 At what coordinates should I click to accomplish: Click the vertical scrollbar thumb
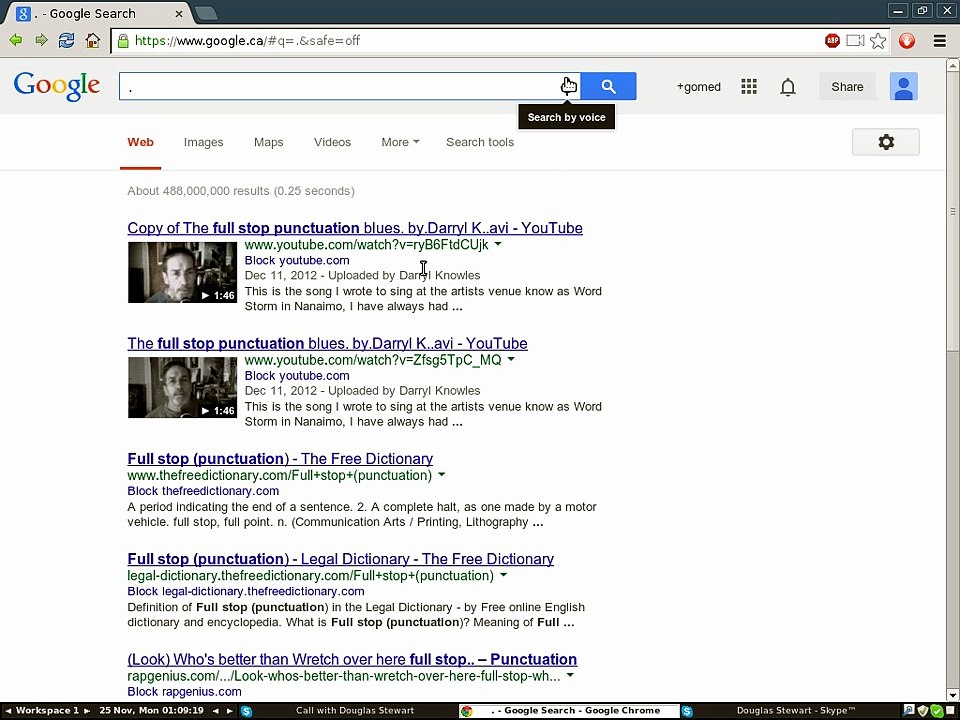(953, 211)
